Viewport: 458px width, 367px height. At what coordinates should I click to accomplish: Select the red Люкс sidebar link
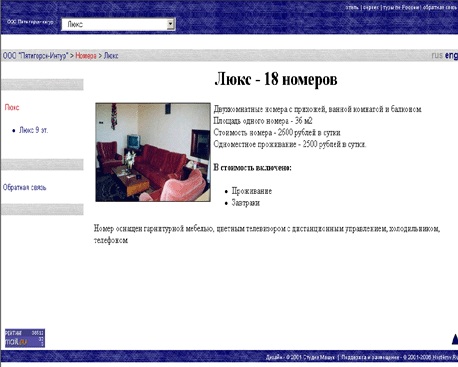click(12, 107)
